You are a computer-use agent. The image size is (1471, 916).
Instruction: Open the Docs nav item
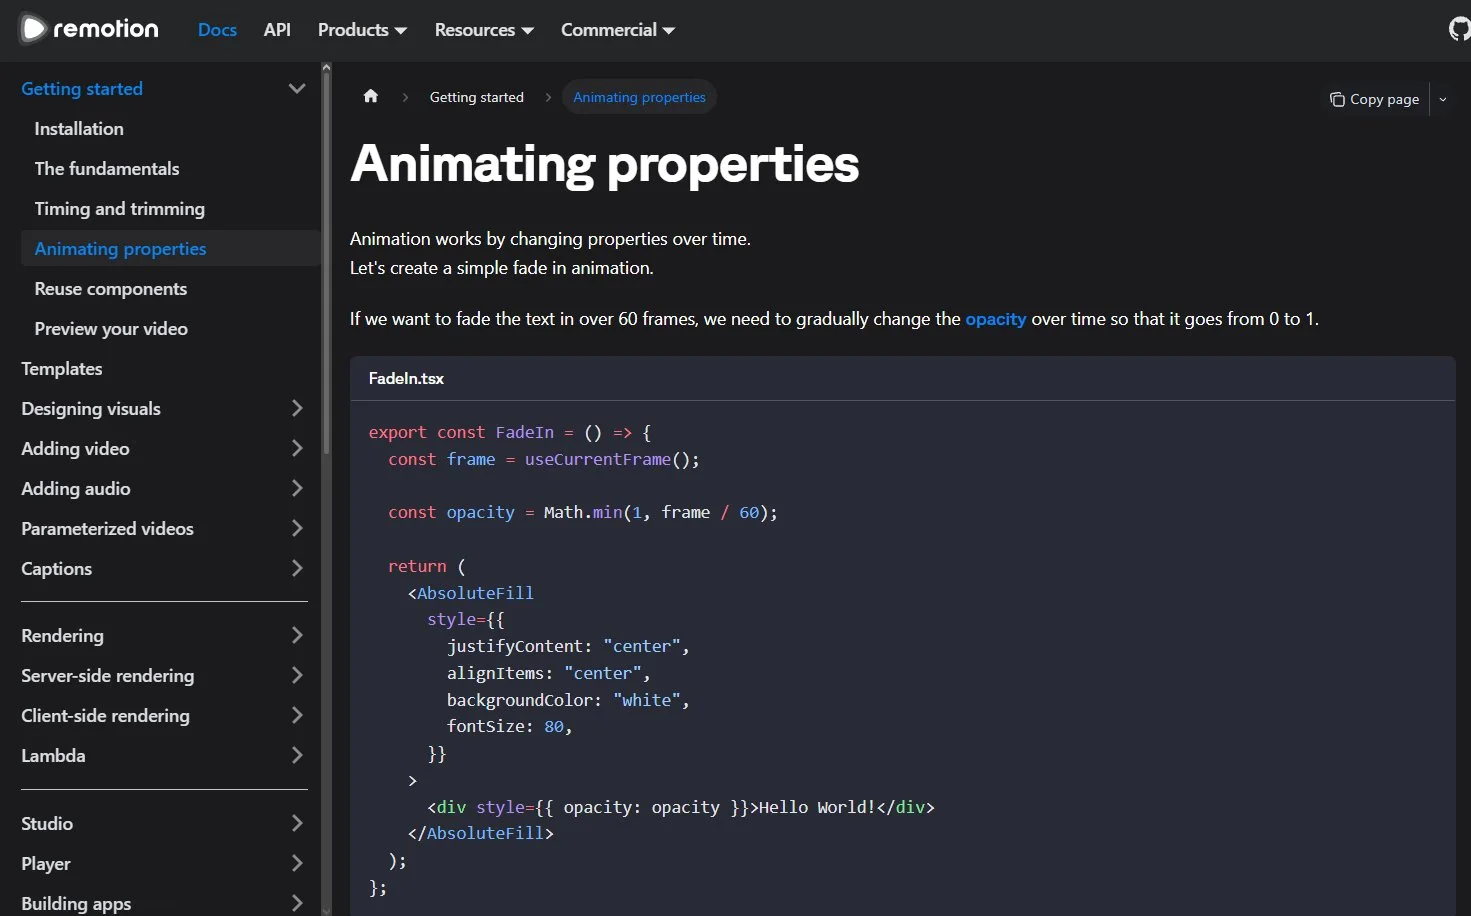217,30
